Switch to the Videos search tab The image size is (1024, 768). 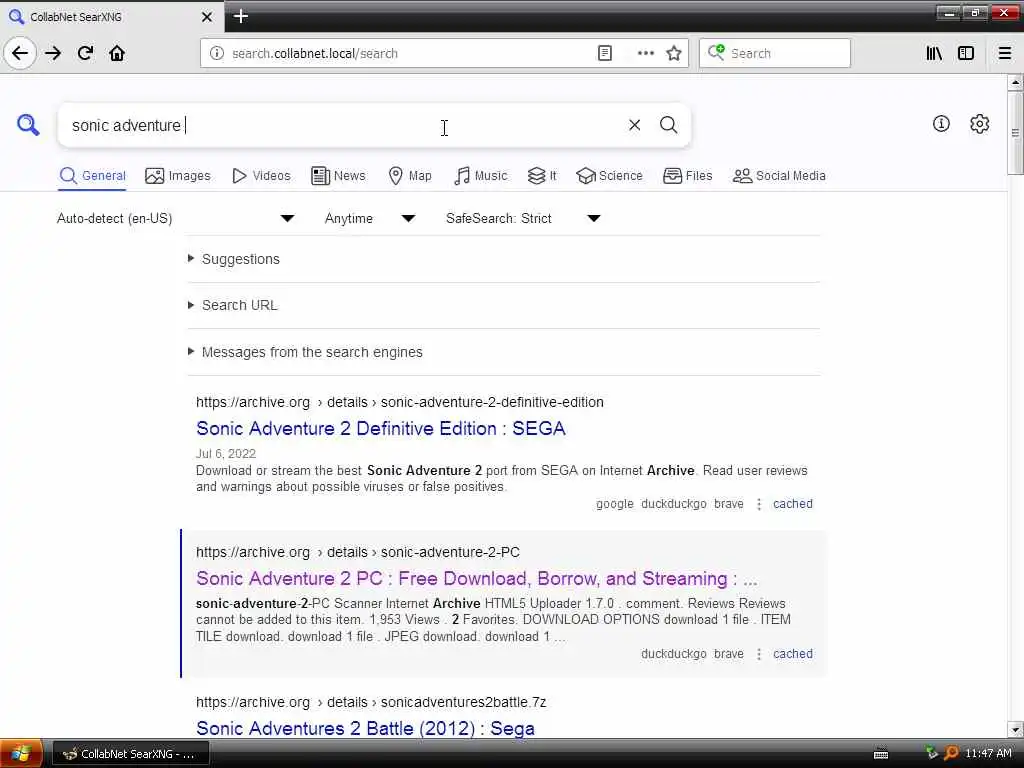261,176
